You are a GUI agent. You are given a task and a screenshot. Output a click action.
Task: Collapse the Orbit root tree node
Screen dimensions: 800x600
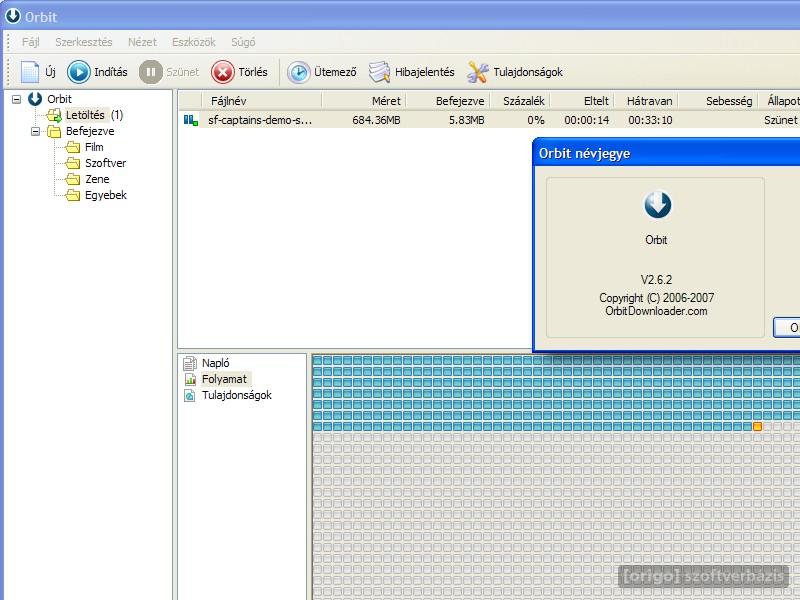pos(17,99)
